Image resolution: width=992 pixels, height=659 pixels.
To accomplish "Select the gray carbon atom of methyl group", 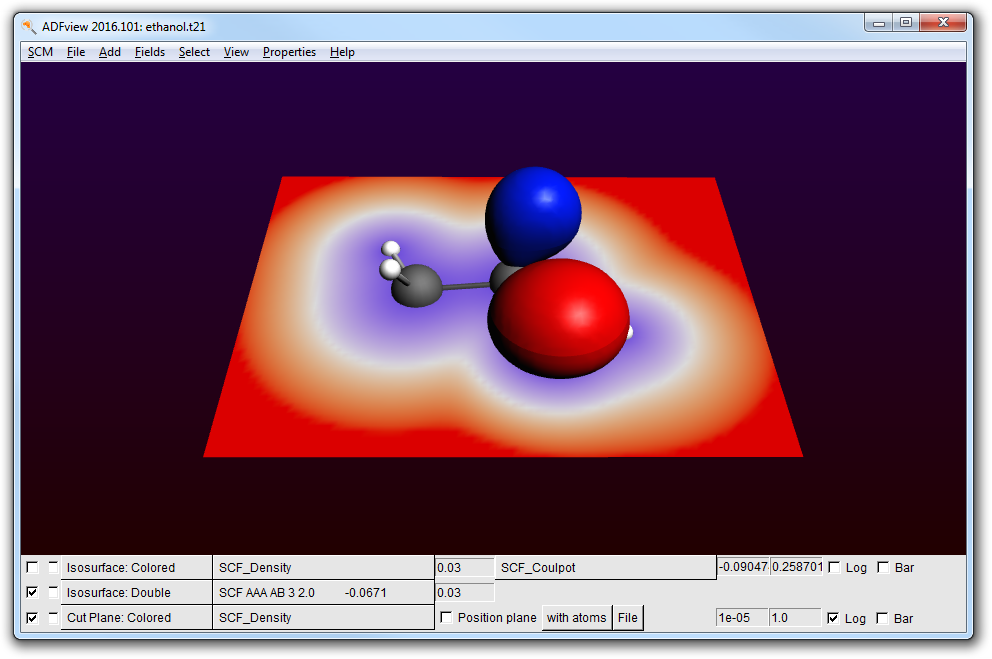I will [416, 286].
